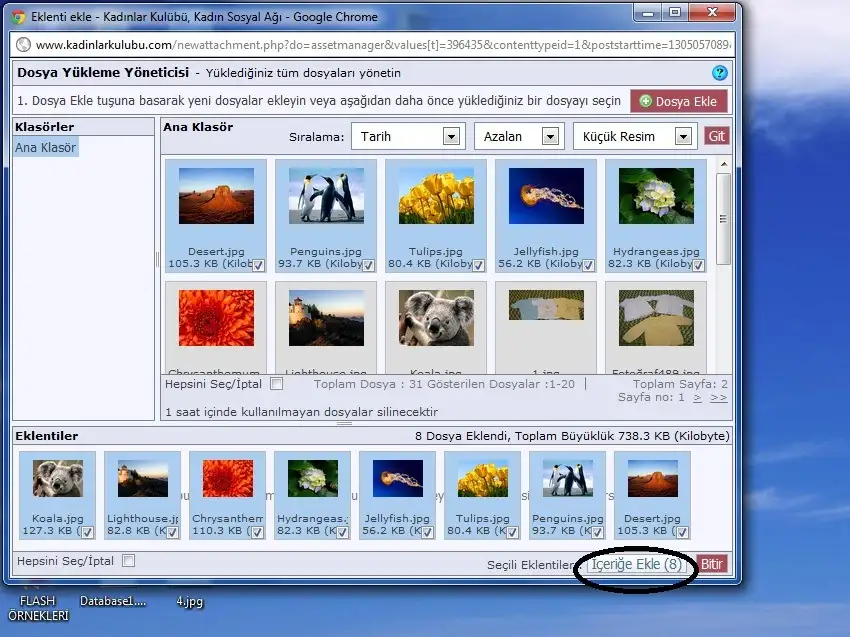Screen dimensions: 850x637
Task: Click the Desert thumbnail in Eklentiler
Action: (x=653, y=479)
